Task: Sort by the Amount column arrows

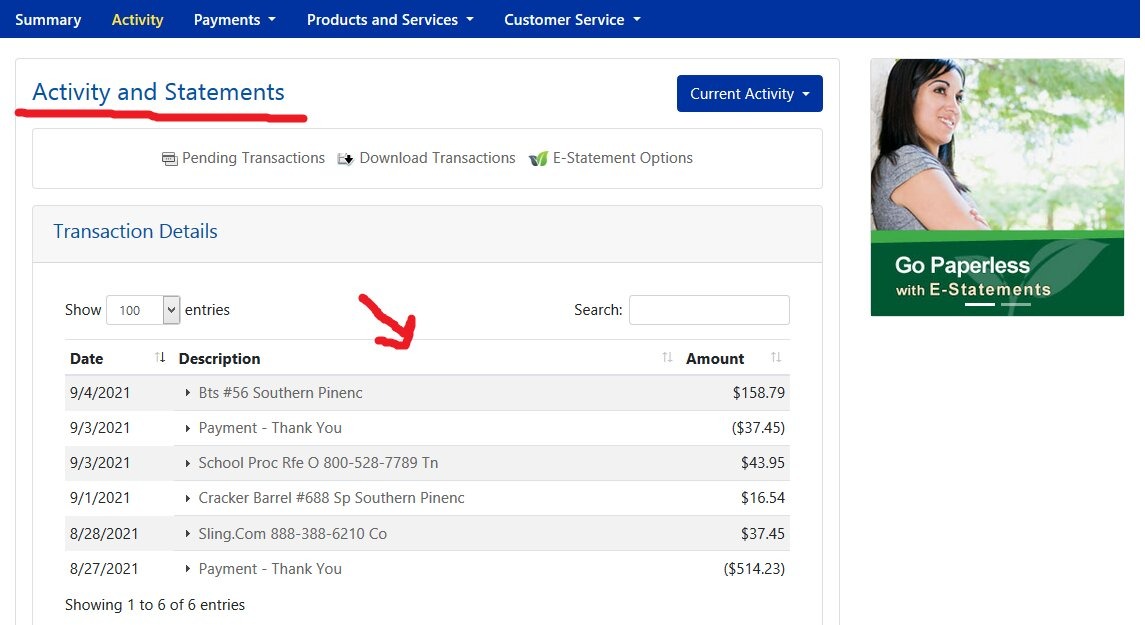Action: pyautogui.click(x=776, y=357)
